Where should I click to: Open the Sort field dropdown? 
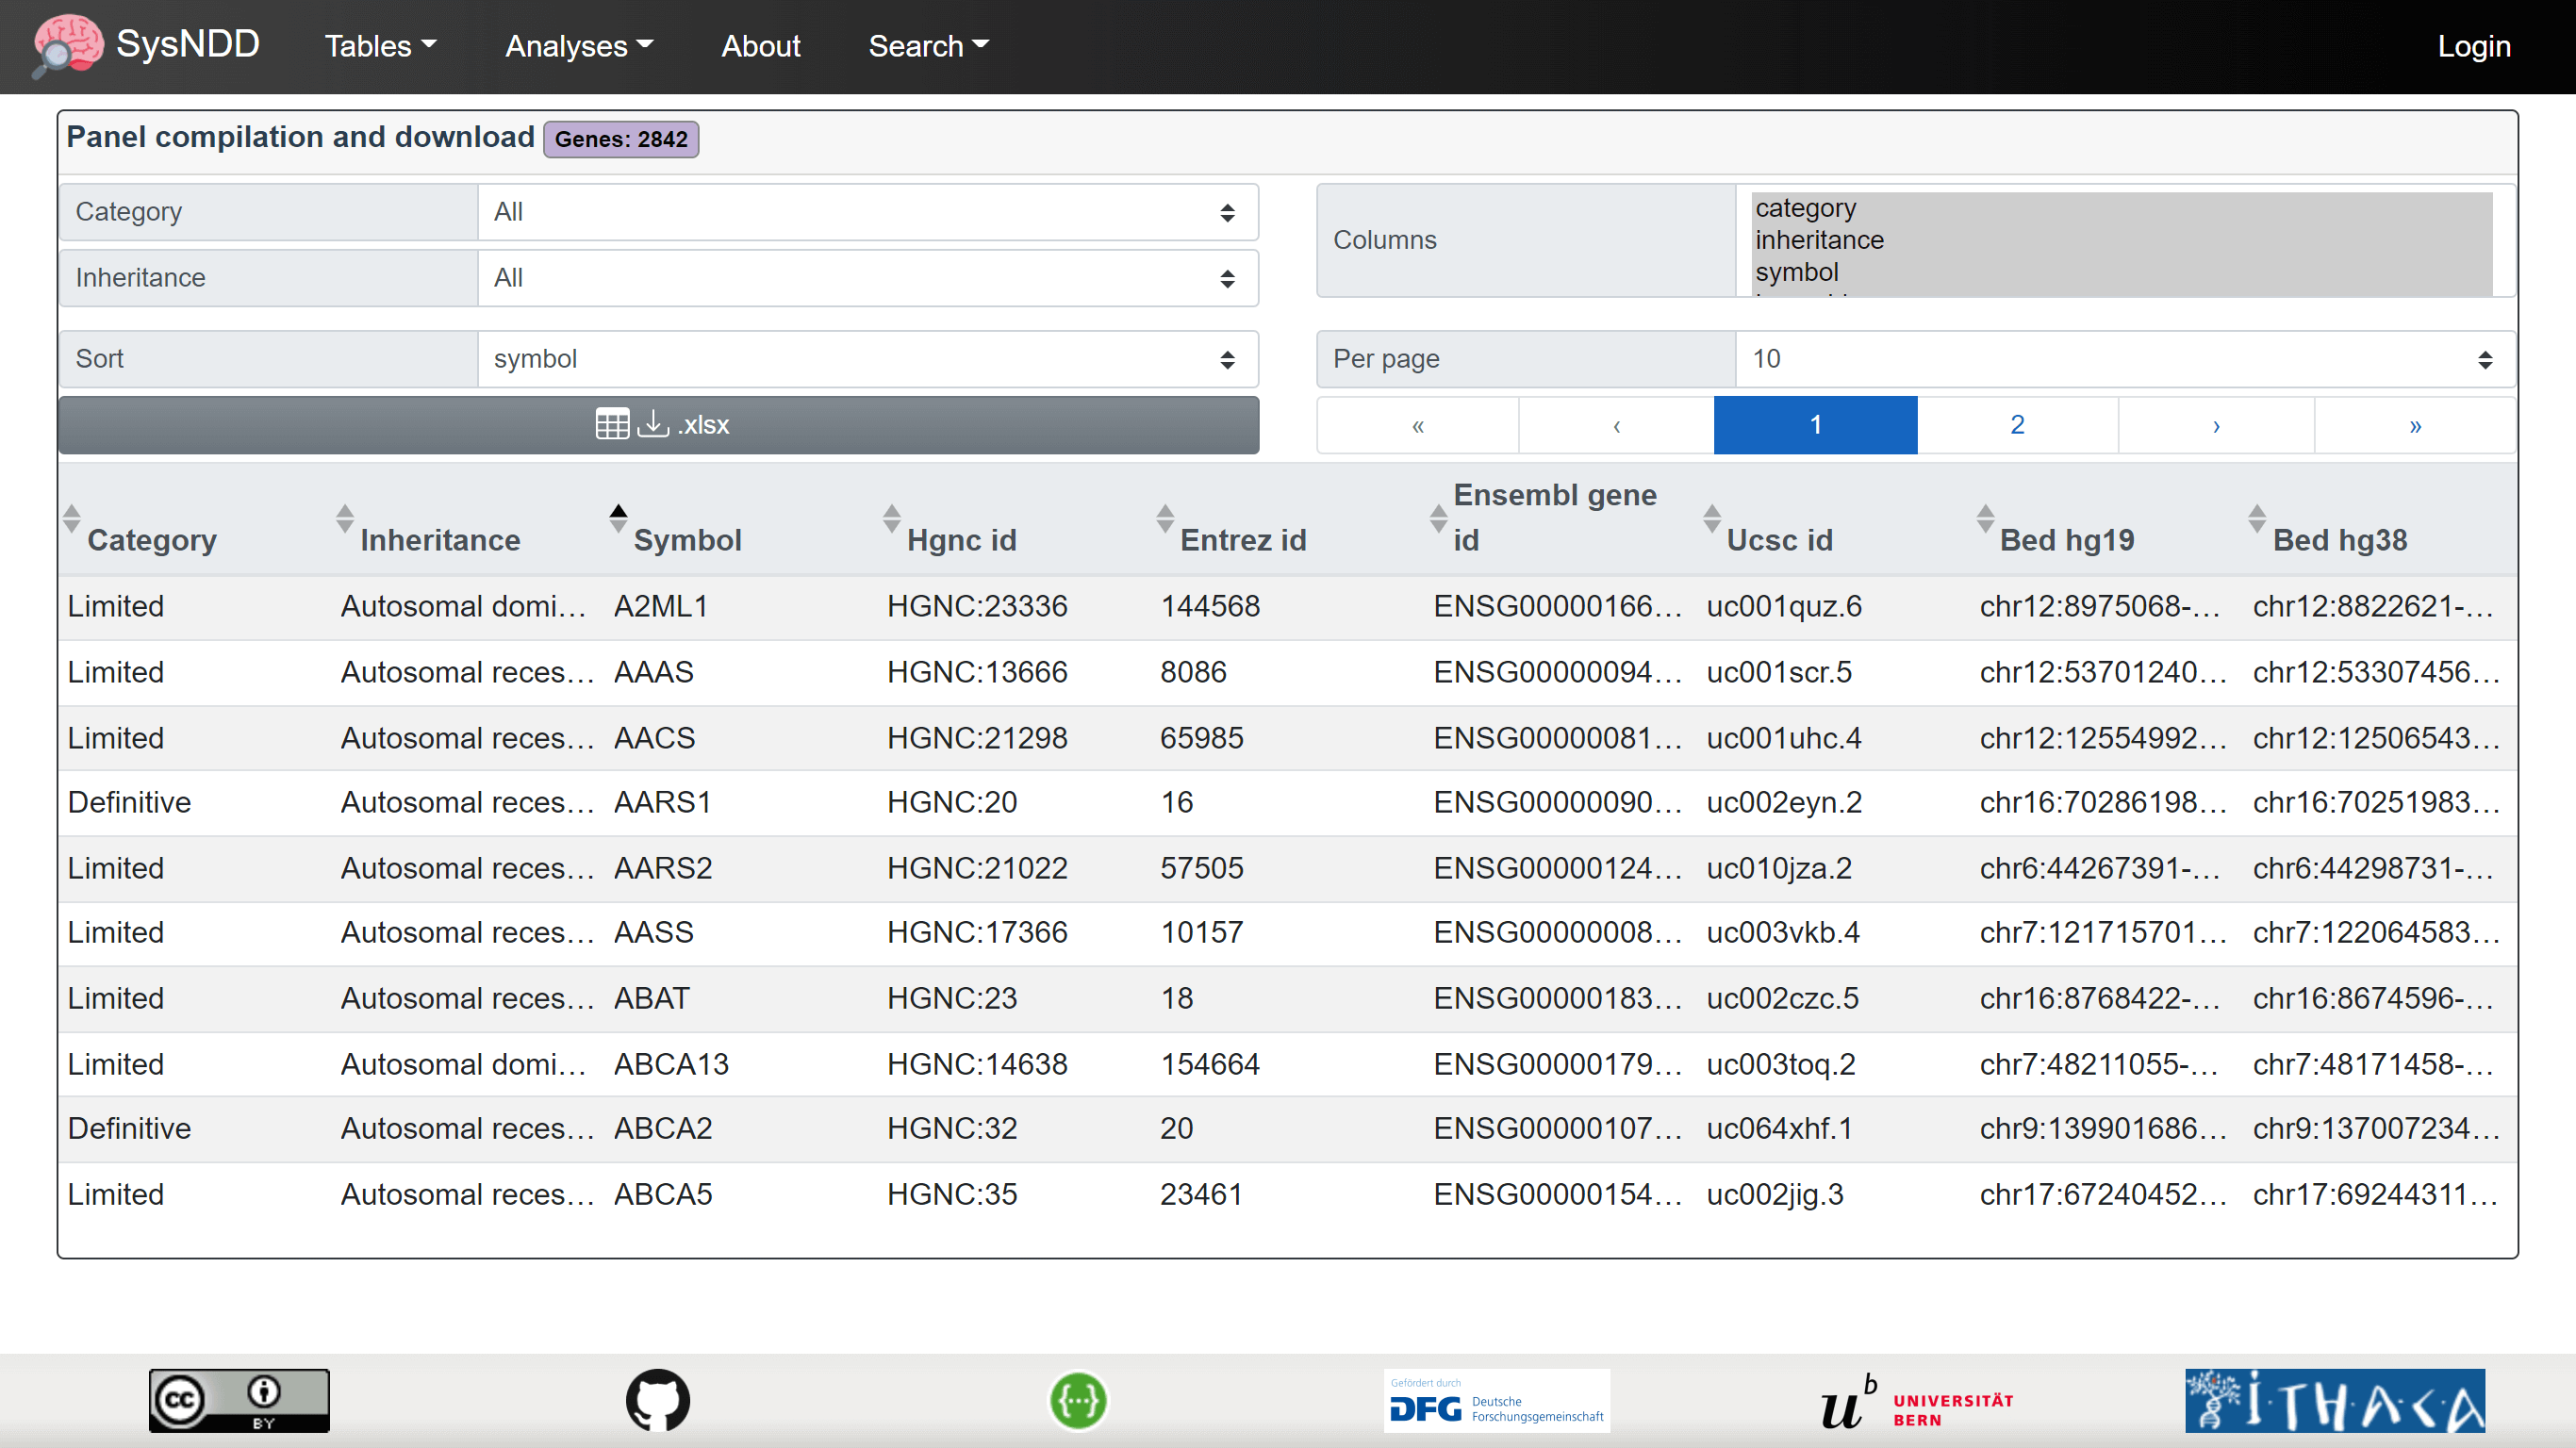tap(867, 359)
